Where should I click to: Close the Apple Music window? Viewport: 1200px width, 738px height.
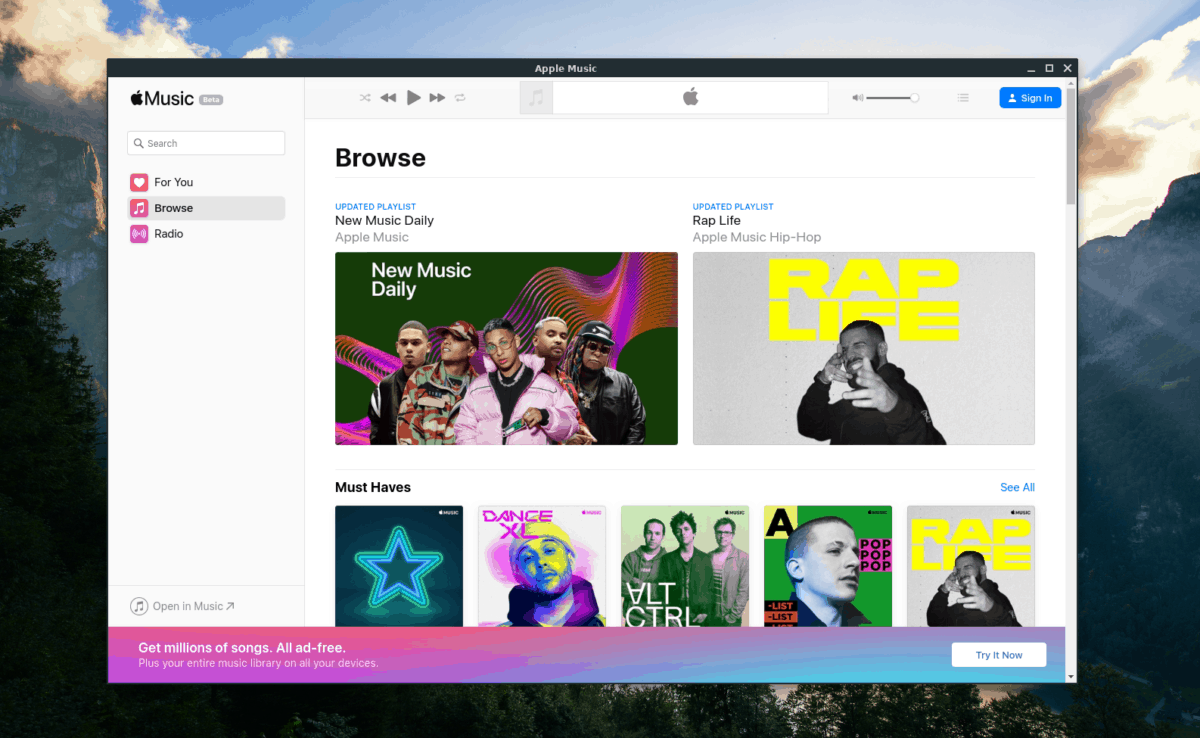point(1068,68)
